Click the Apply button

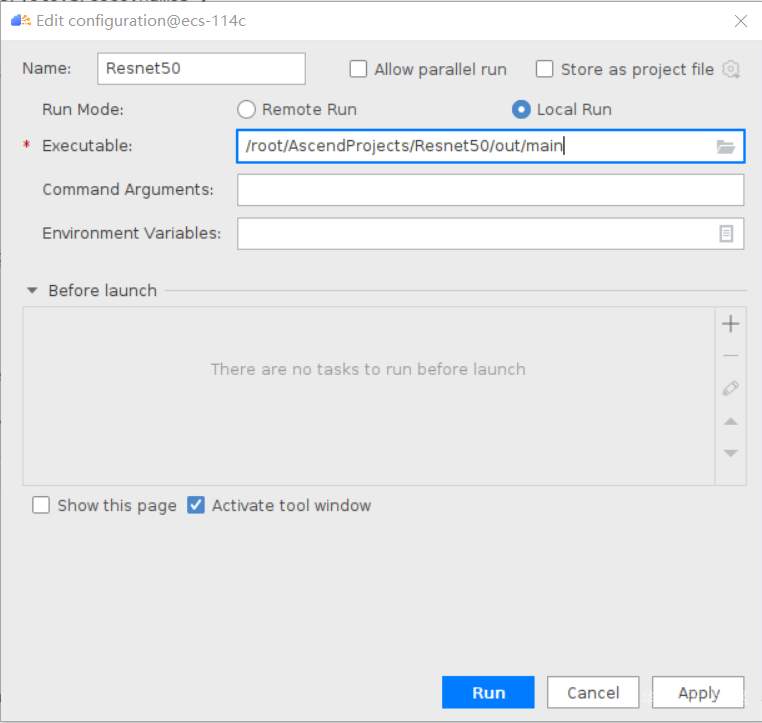tap(698, 693)
